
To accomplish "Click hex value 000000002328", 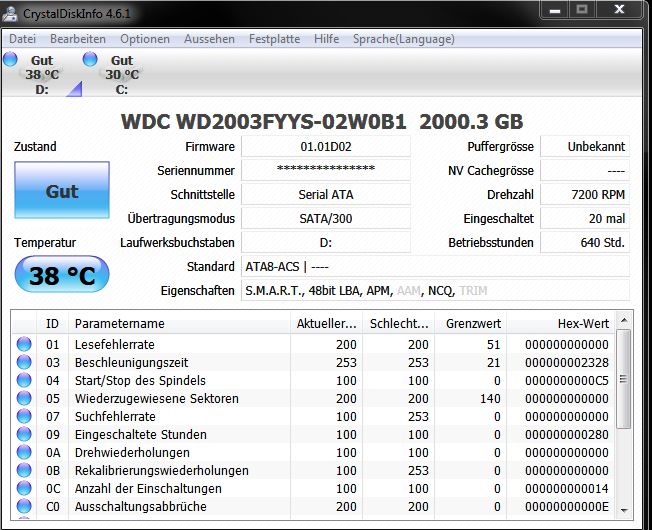I will click(x=567, y=362).
